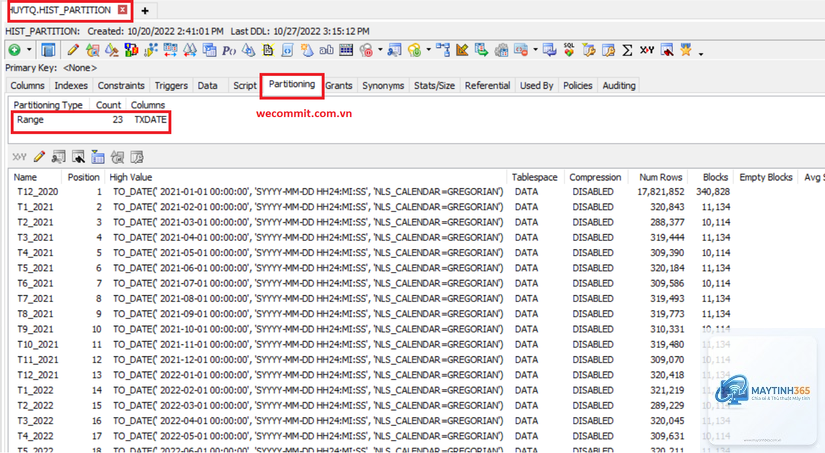Click the Blocks value 340,828
825x453 pixels.
(713, 192)
